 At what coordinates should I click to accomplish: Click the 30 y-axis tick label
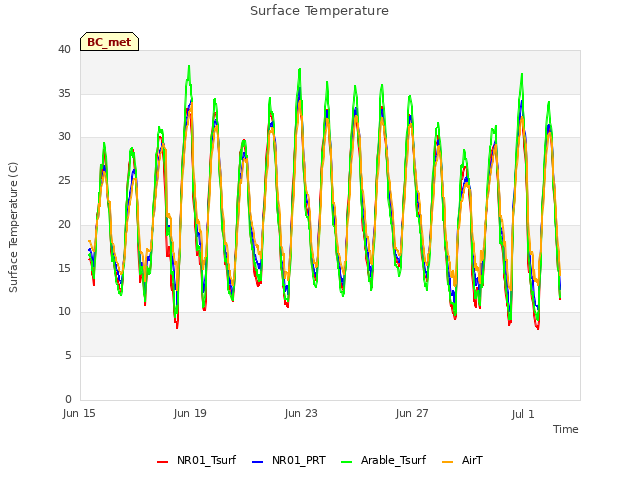pos(64,137)
